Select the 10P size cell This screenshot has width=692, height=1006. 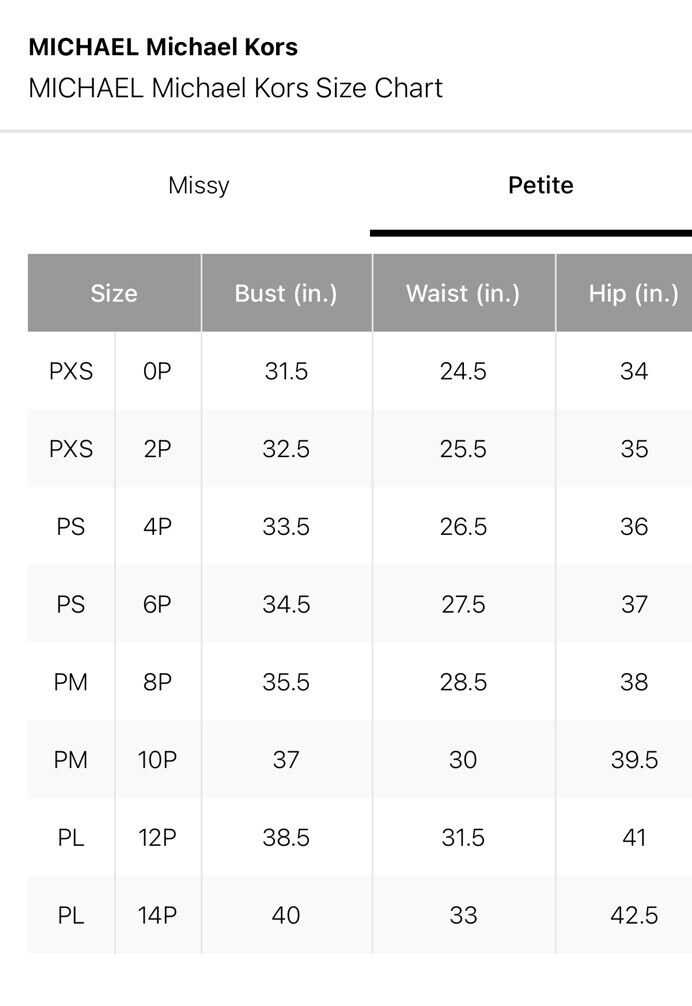pos(157,760)
